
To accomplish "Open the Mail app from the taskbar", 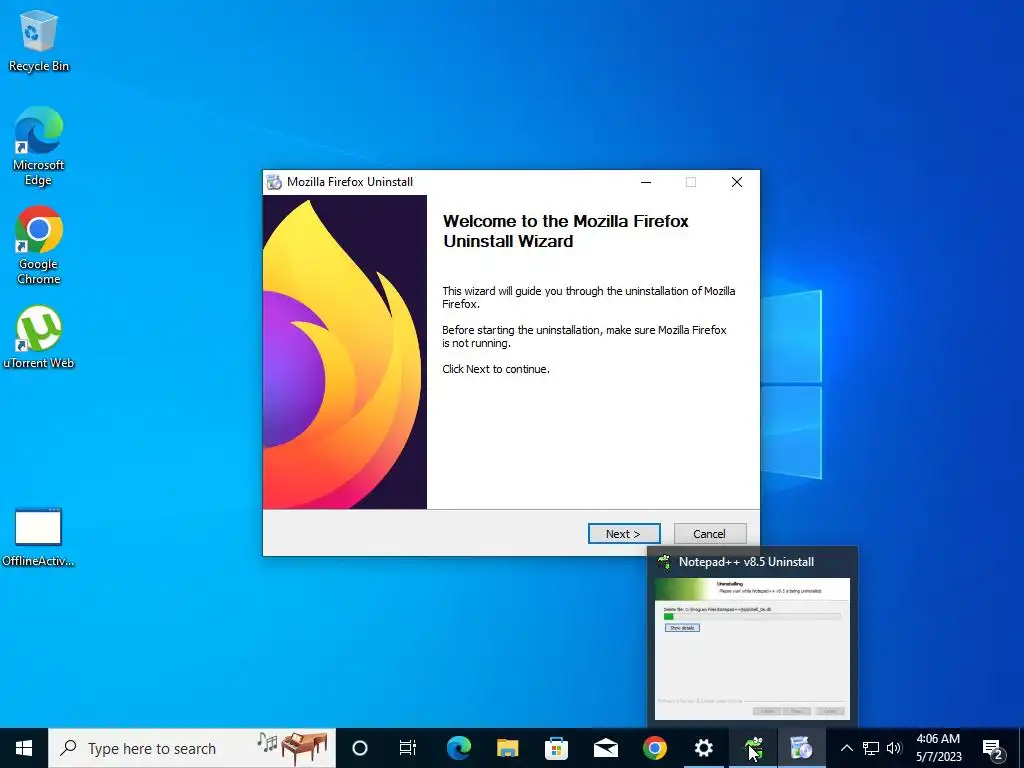I will [x=605, y=748].
